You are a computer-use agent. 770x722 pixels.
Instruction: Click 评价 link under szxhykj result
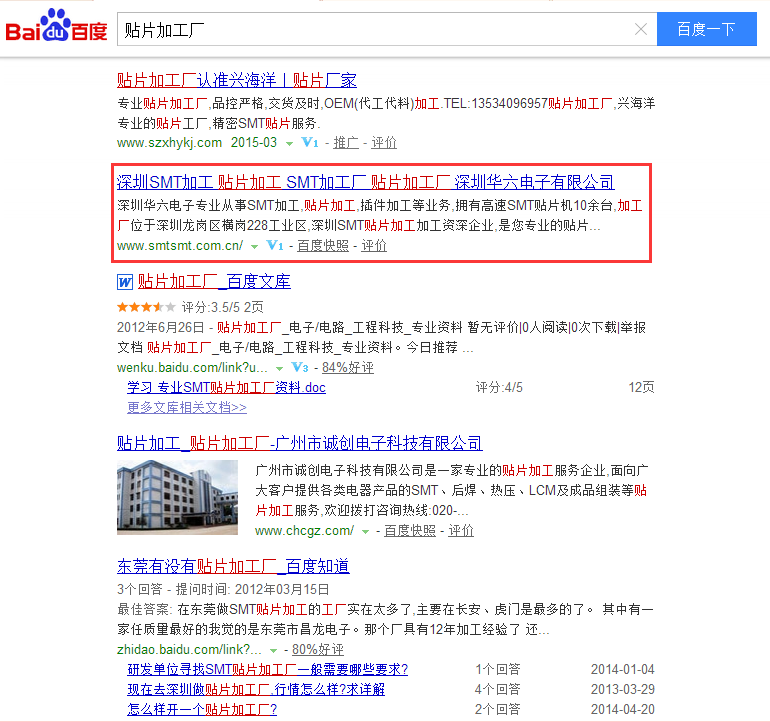coord(384,142)
